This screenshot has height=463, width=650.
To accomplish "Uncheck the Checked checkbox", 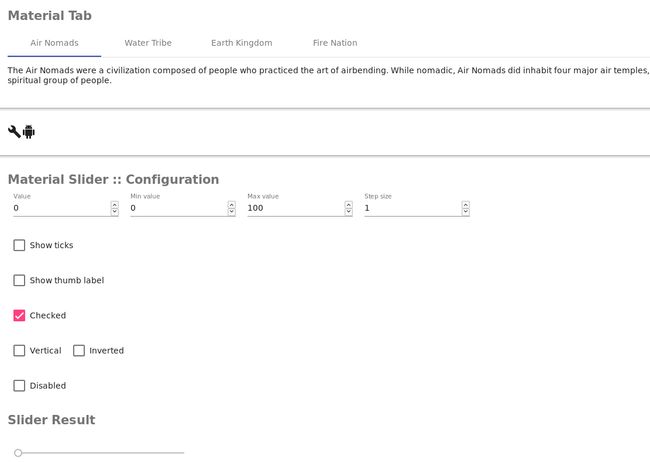I will point(19,315).
